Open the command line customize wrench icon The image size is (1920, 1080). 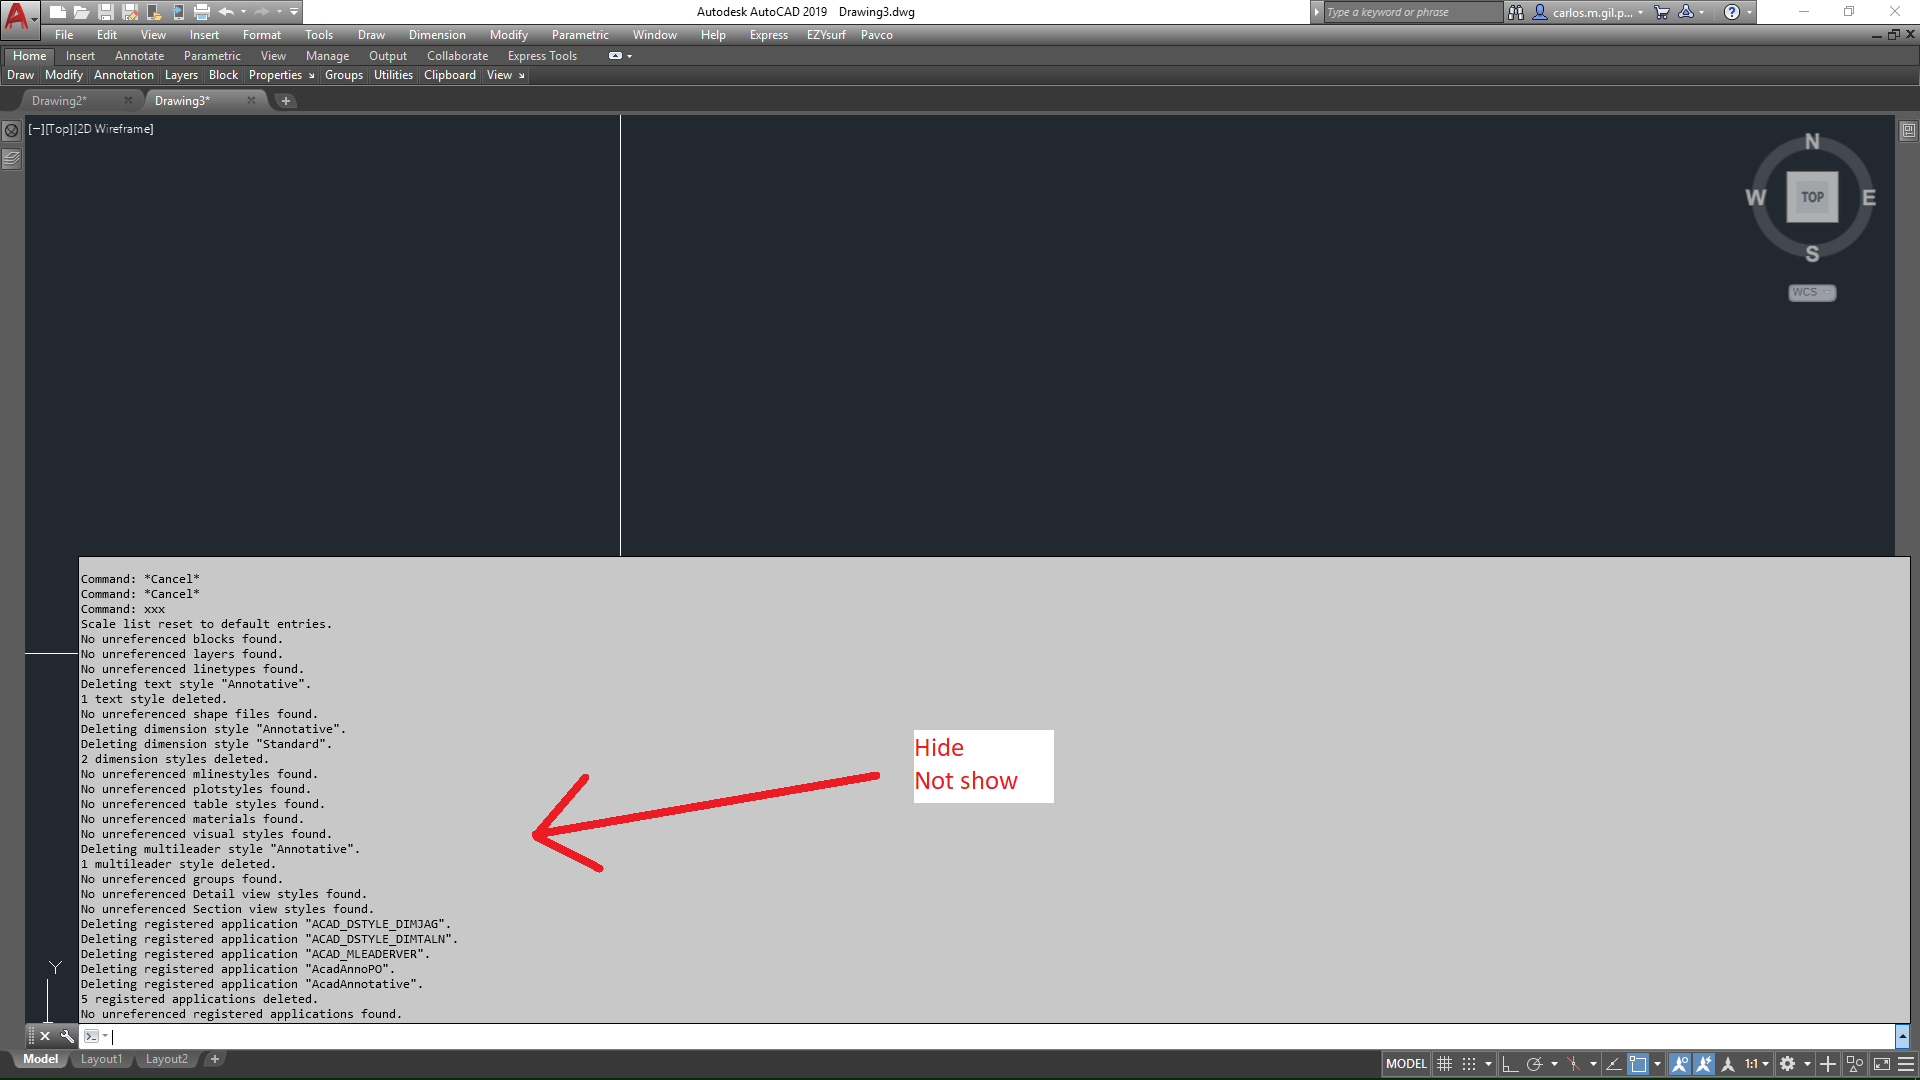pyautogui.click(x=67, y=1036)
